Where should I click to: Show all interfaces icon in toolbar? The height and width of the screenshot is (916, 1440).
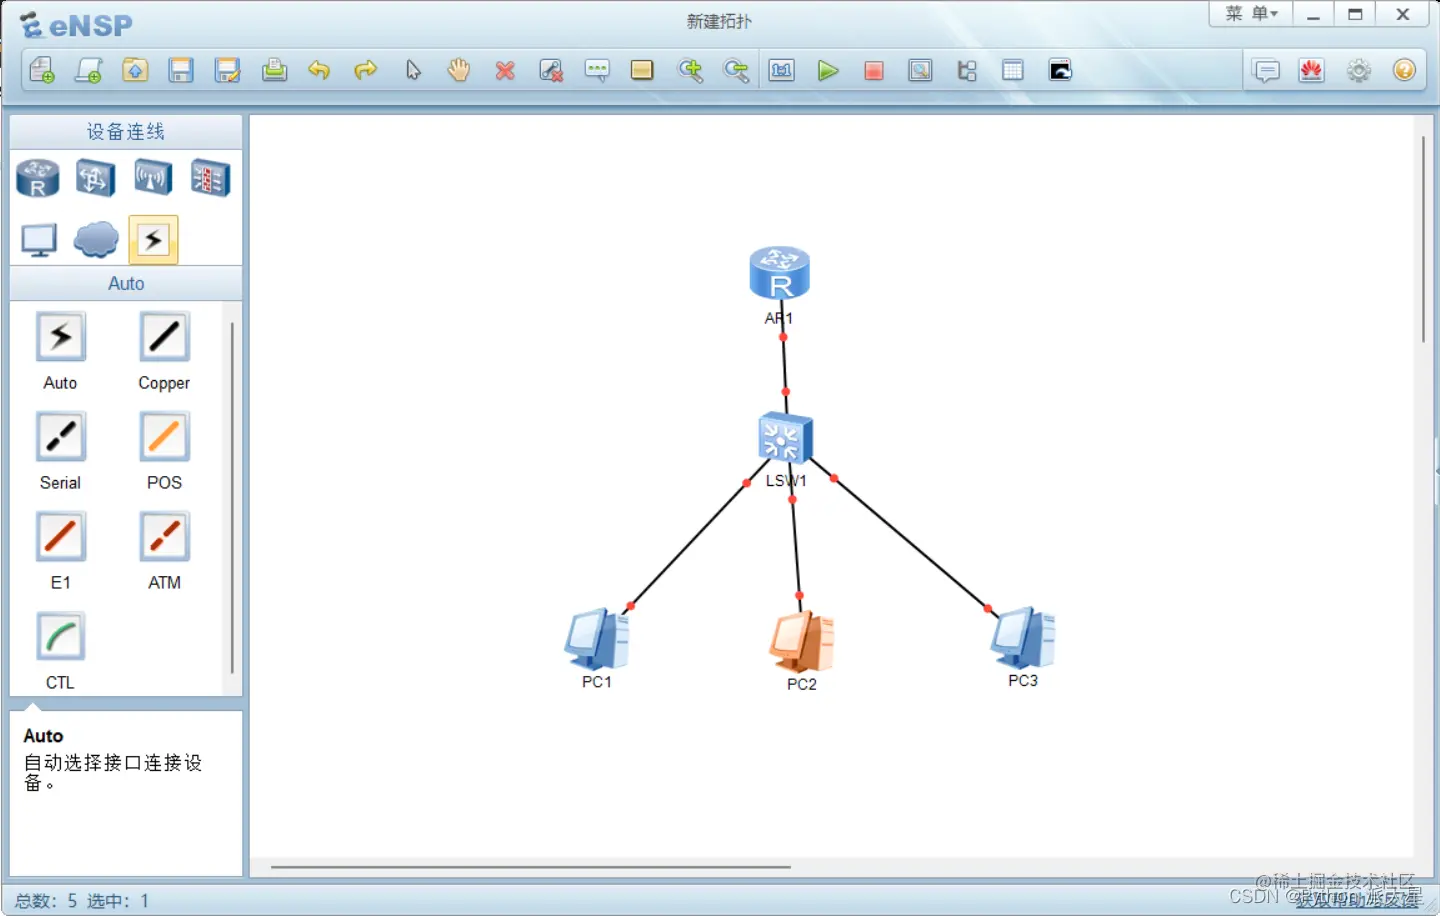pyautogui.click(x=967, y=70)
